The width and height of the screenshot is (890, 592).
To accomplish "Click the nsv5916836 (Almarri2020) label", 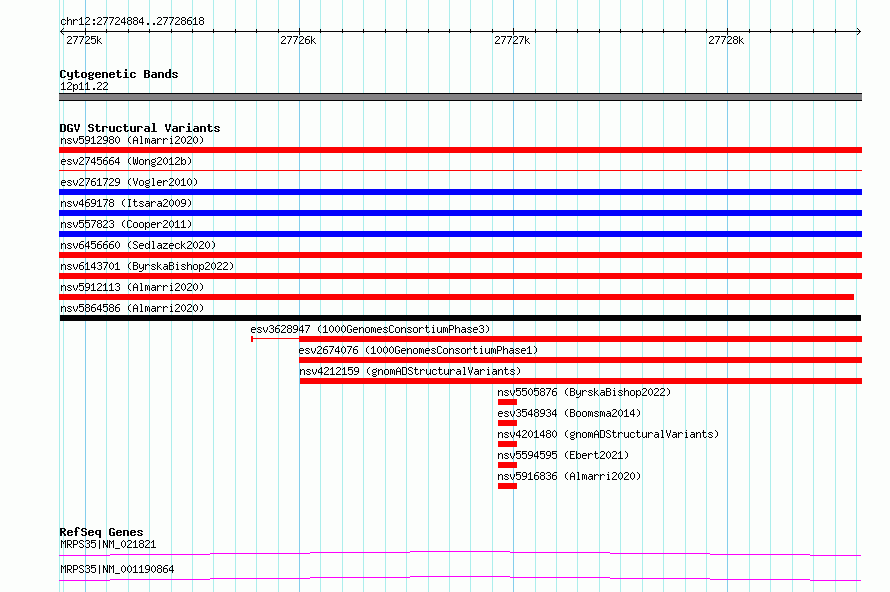I will pos(569,476).
